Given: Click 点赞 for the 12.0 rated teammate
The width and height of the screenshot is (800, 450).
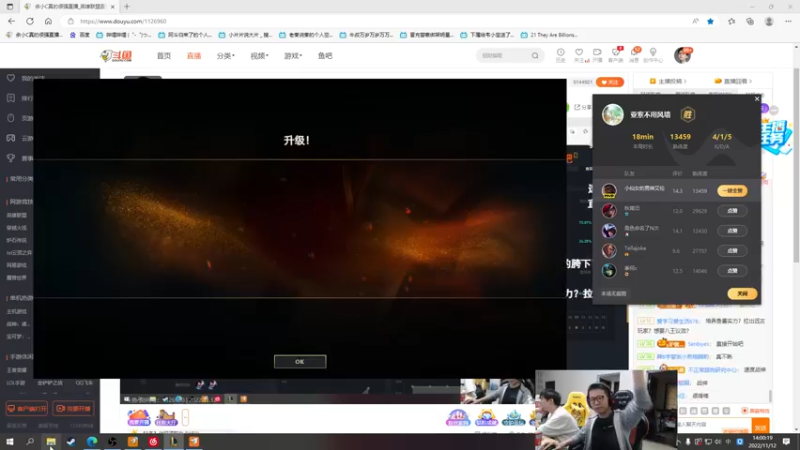Looking at the screenshot, I should tap(732, 211).
